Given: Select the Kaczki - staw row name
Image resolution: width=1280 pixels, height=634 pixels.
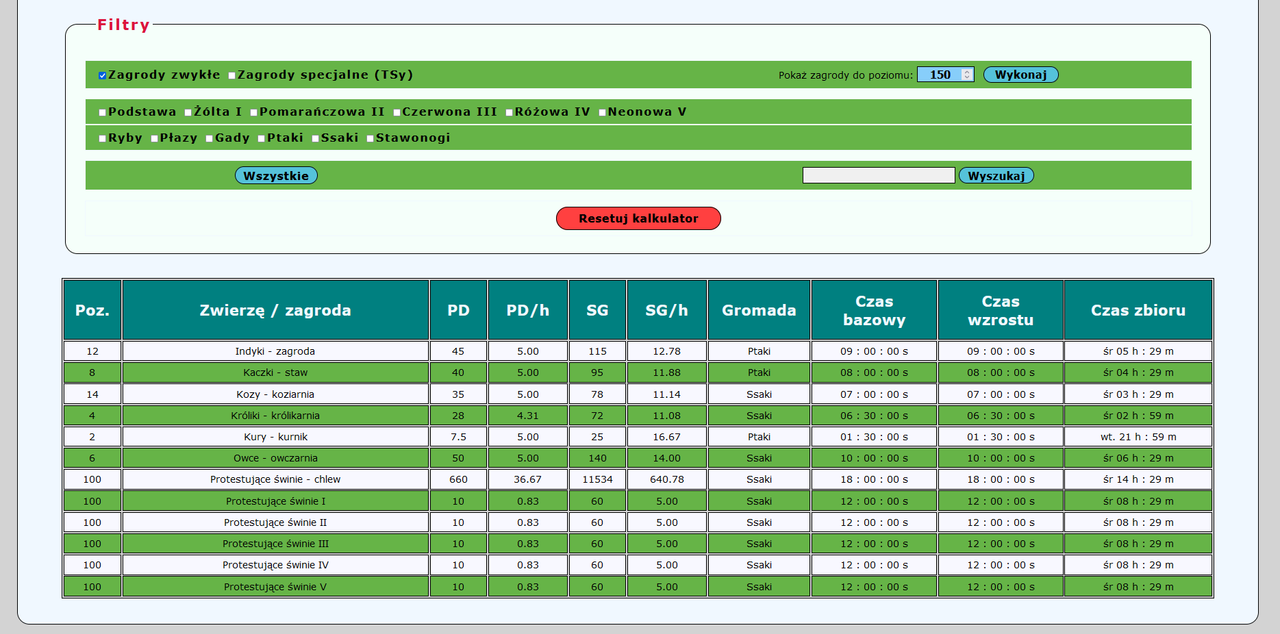Looking at the screenshot, I should (276, 372).
